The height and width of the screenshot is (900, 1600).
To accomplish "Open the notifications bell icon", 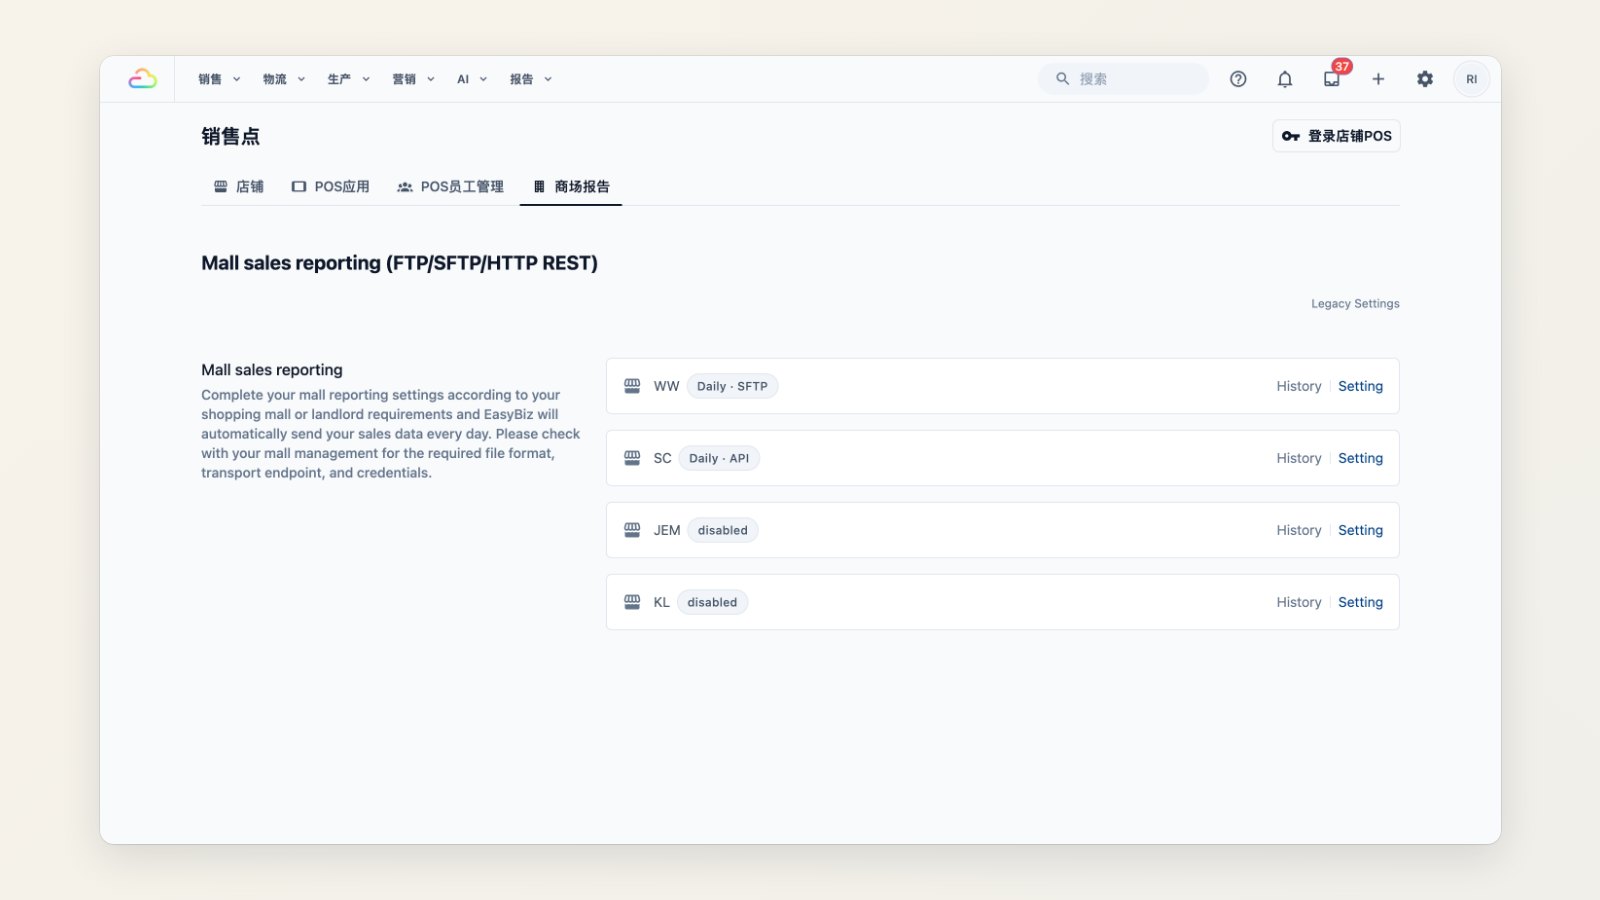I will [x=1285, y=79].
